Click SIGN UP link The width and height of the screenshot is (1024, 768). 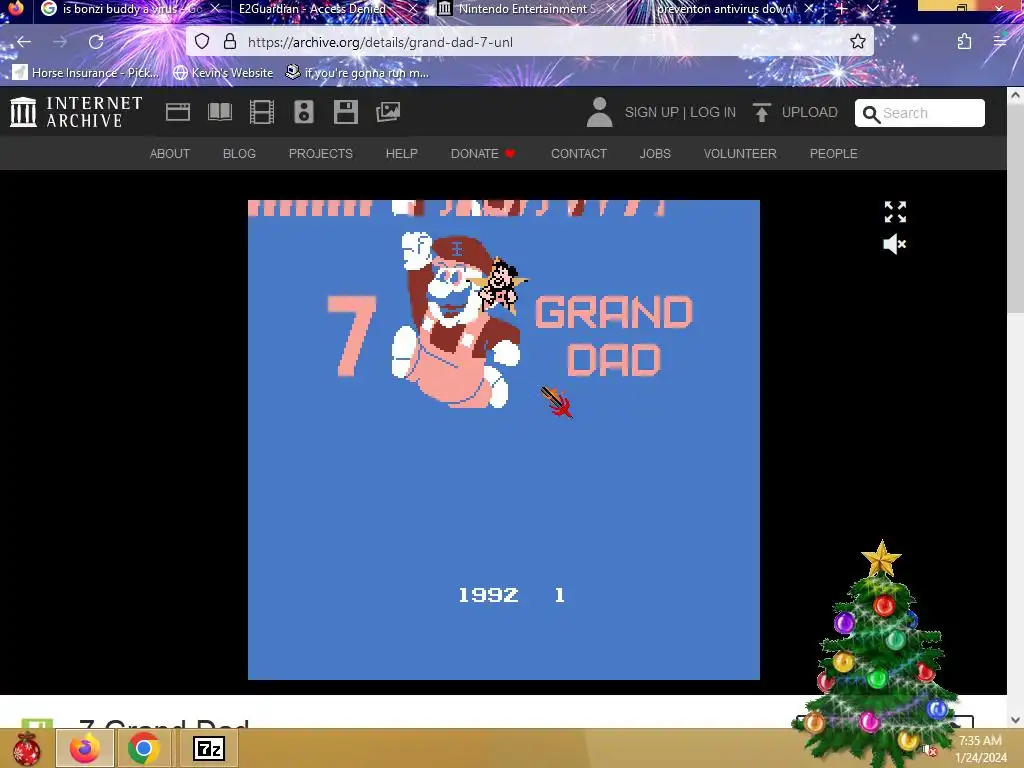651,112
